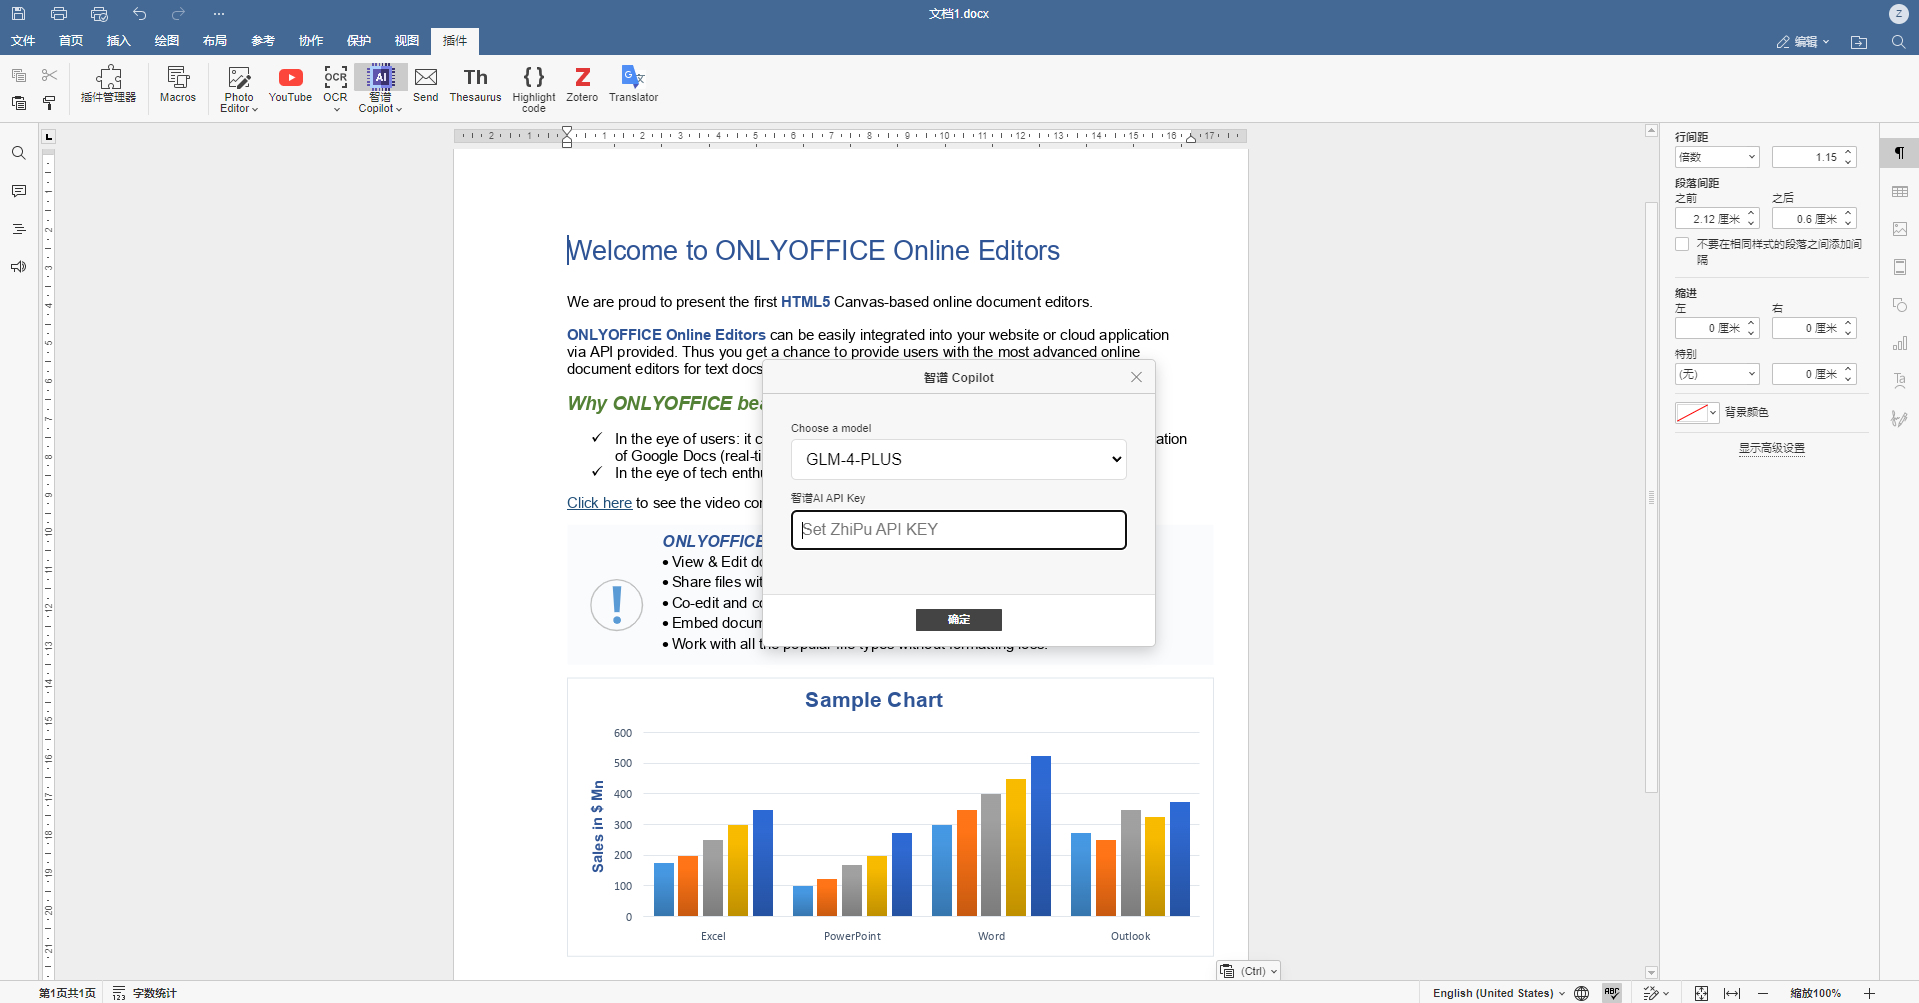Switch to the 视图 tab
The height and width of the screenshot is (1003, 1919).
click(407, 41)
